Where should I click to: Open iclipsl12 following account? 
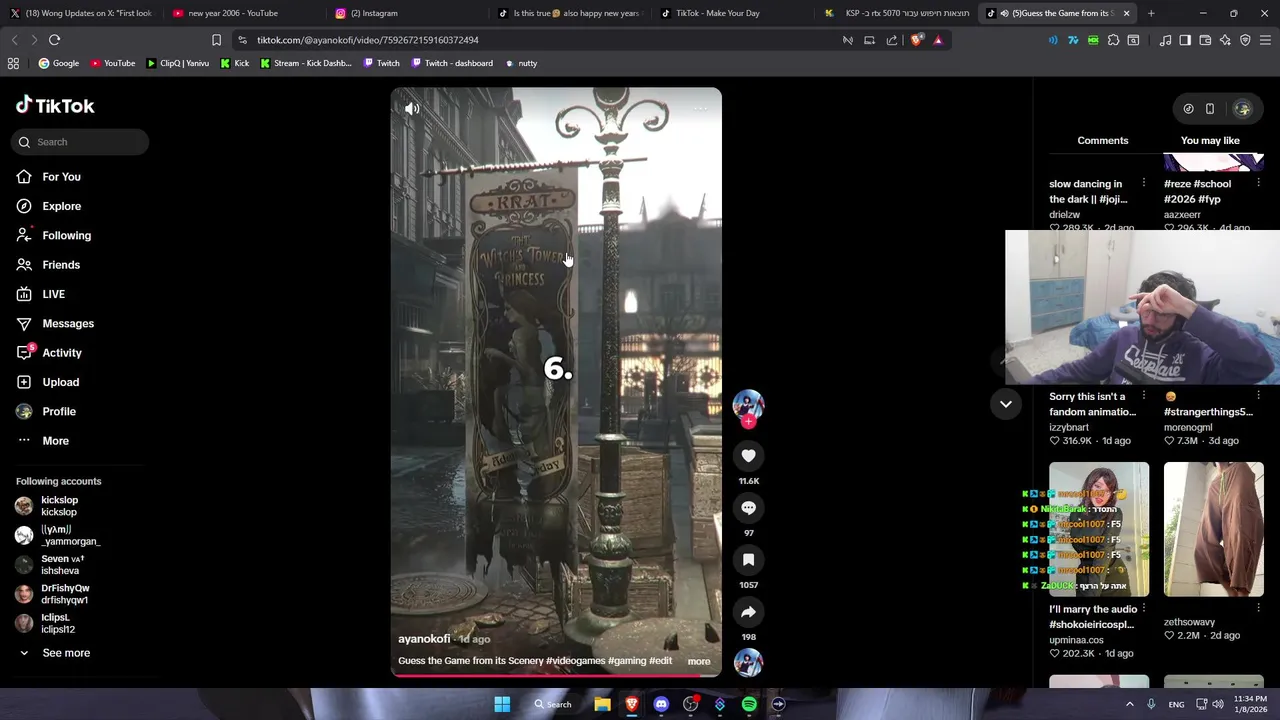(58, 623)
